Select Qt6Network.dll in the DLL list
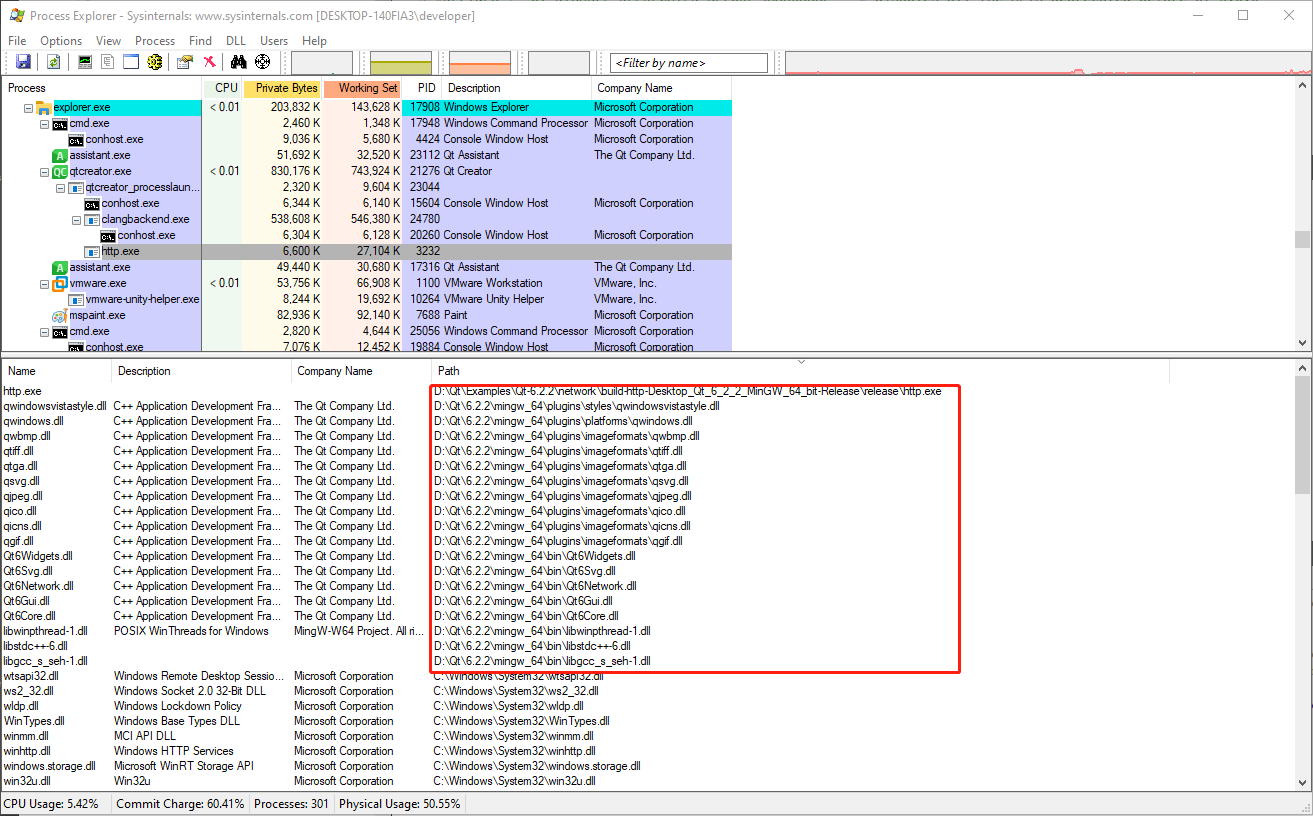Viewport: 1313px width, 816px height. point(38,585)
